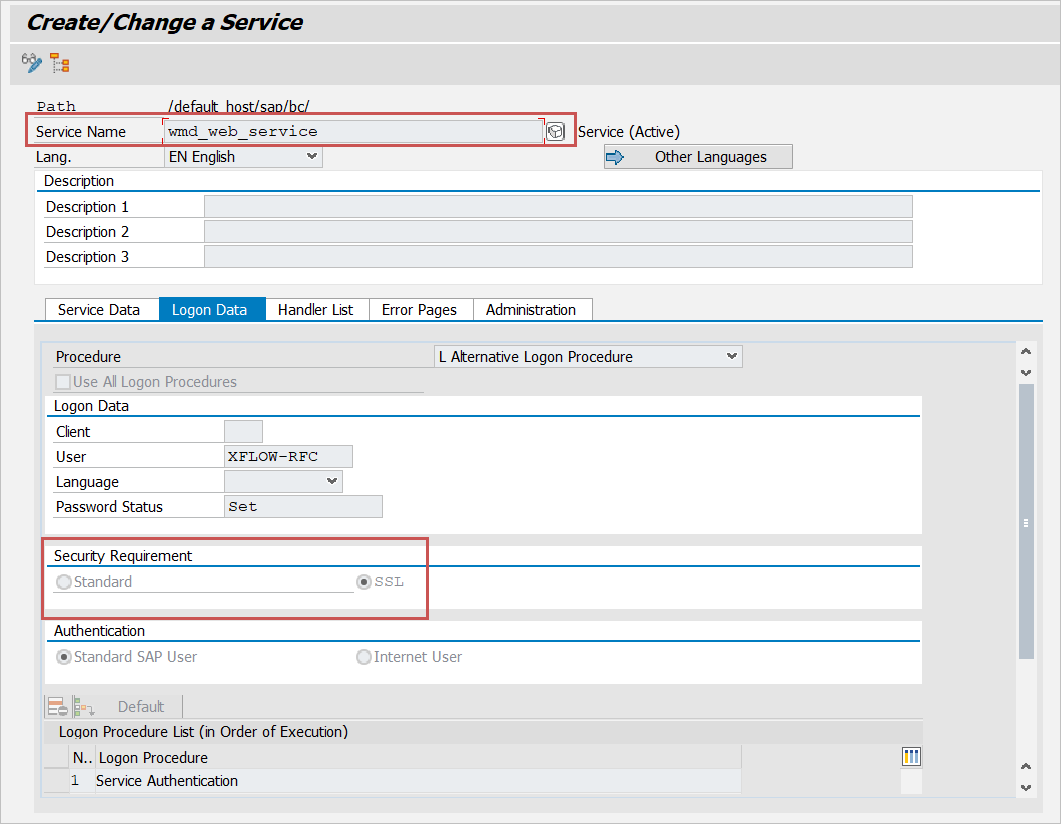The height and width of the screenshot is (824, 1061).
Task: Select the Standard security requirement option
Action: pyautogui.click(x=64, y=582)
